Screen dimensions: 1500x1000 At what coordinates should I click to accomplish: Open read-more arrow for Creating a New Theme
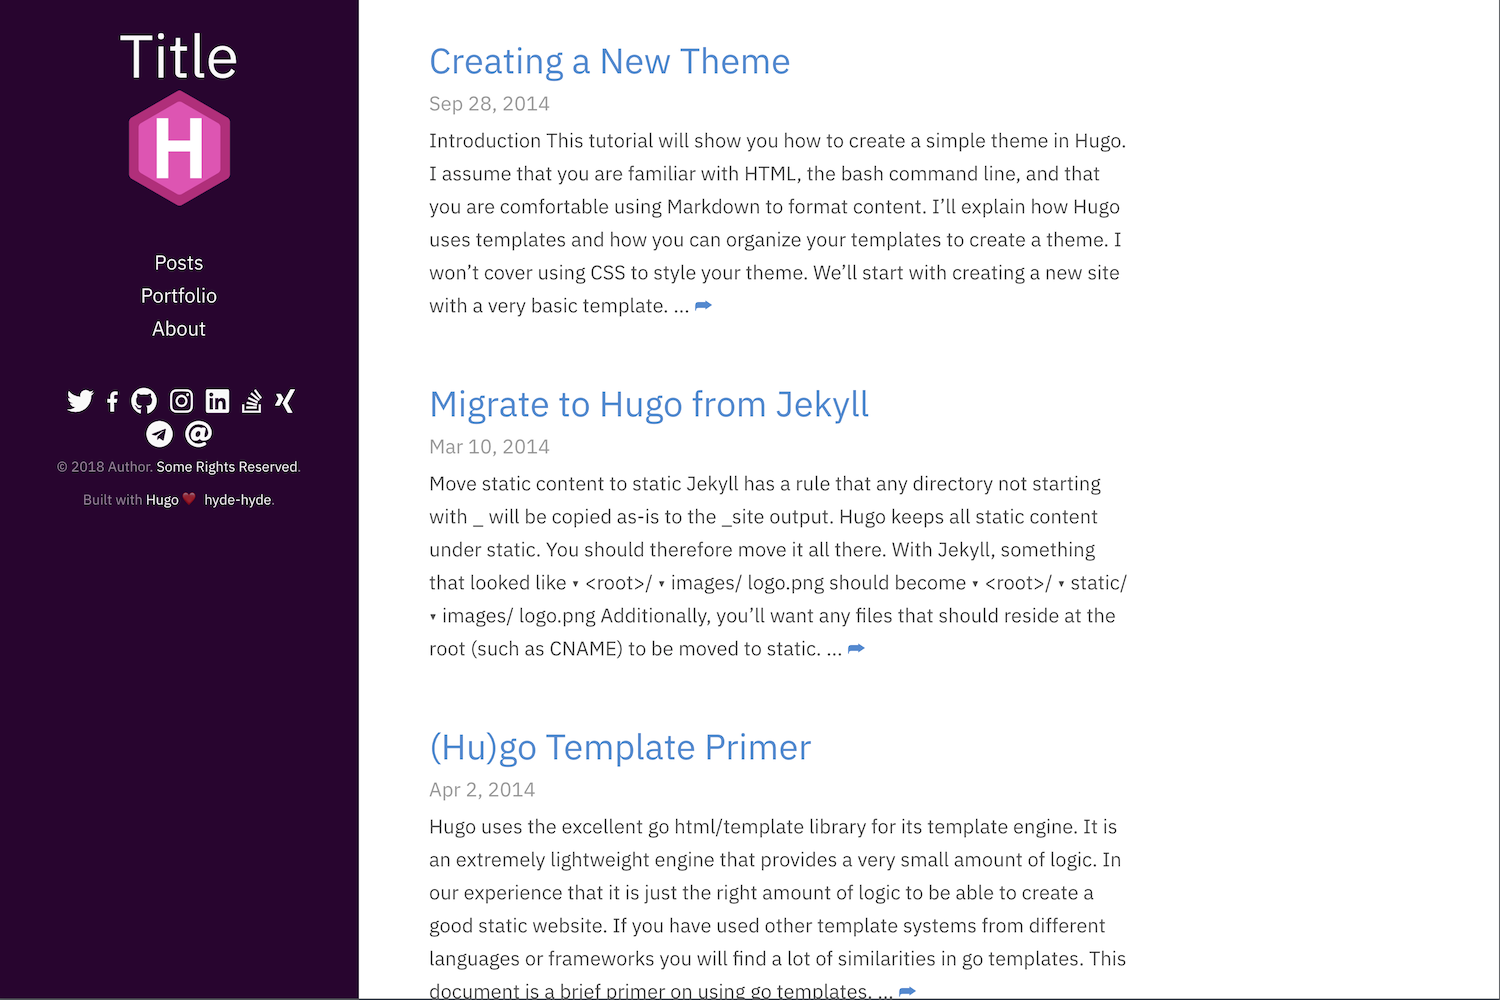pyautogui.click(x=703, y=306)
